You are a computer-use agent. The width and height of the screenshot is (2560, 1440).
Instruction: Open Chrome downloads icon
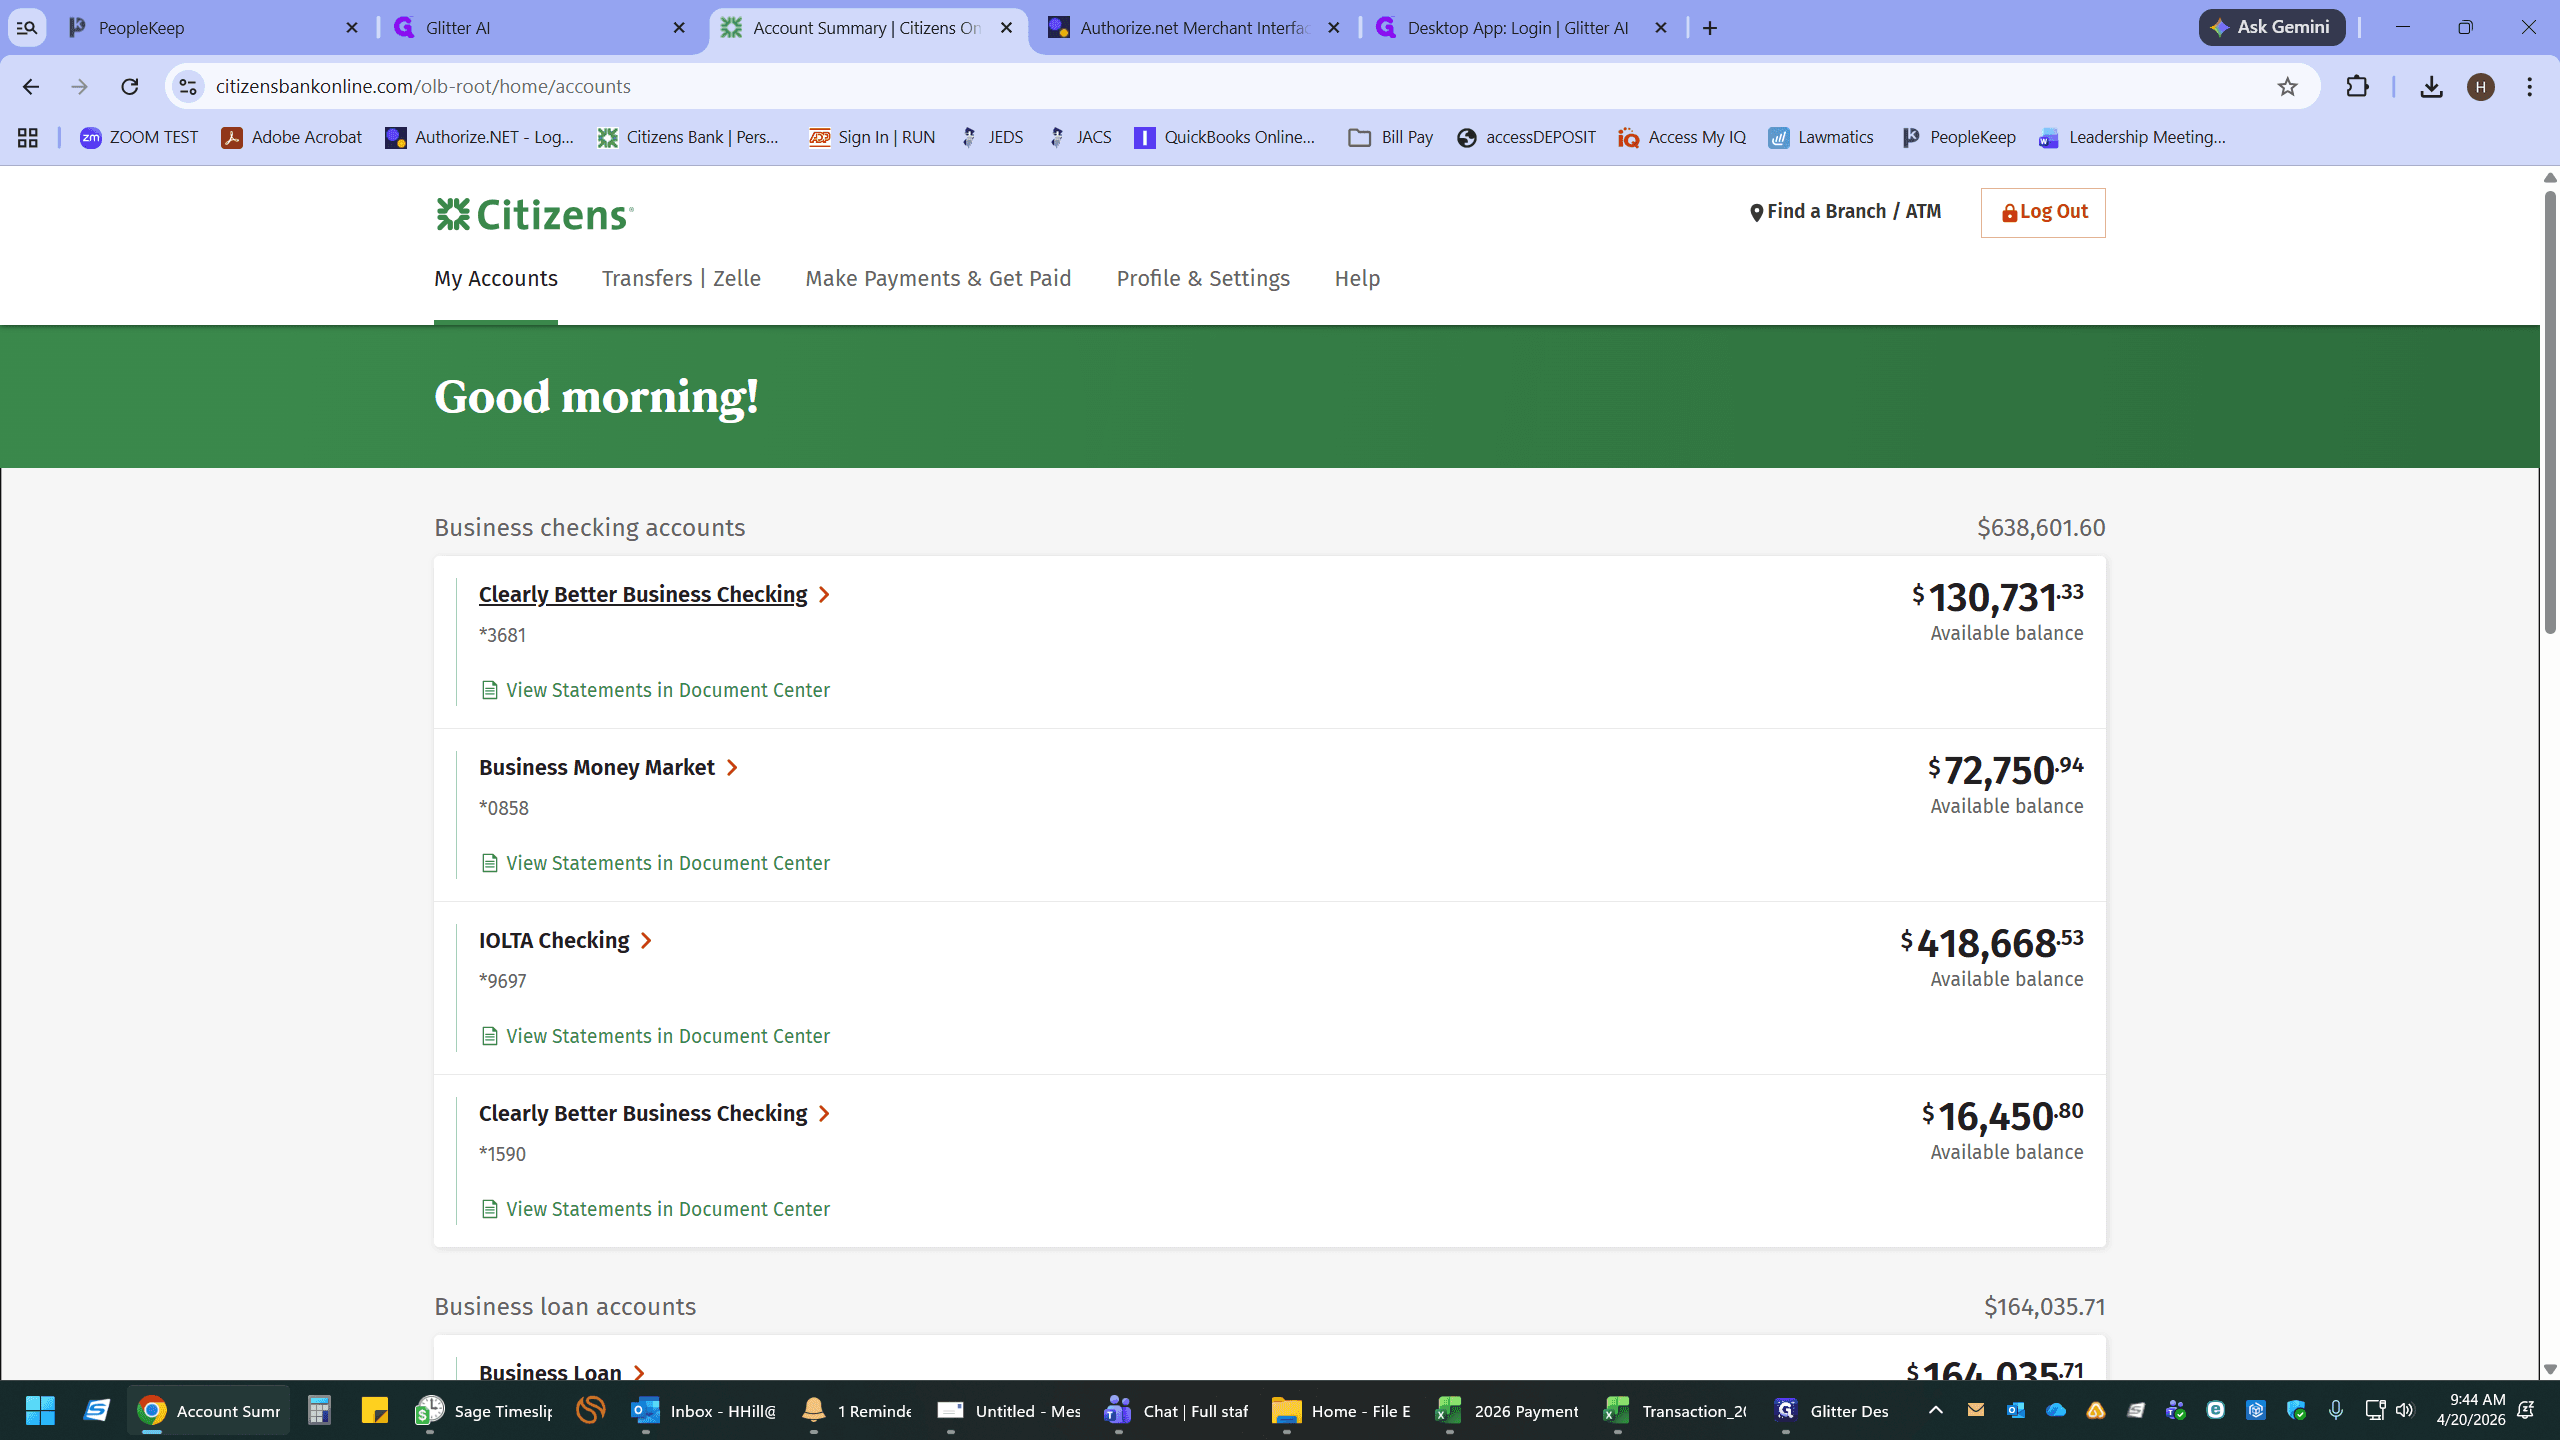click(x=2431, y=87)
